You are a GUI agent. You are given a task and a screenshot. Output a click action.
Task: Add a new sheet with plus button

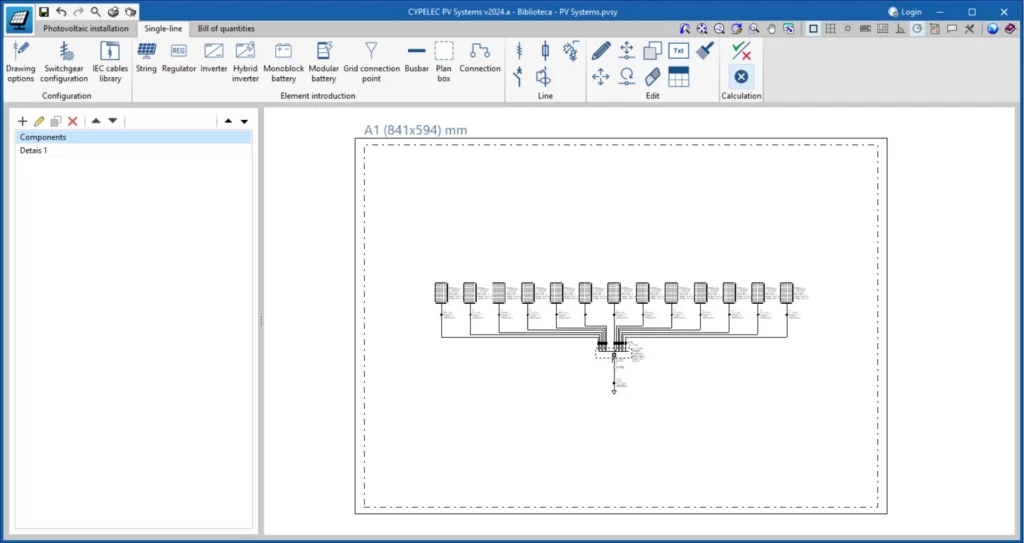click(22, 121)
